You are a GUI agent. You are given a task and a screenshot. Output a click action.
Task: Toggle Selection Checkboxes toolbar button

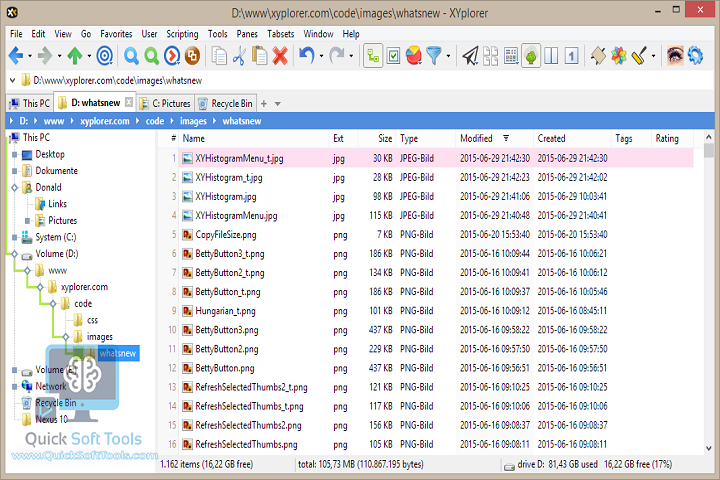click(x=394, y=56)
